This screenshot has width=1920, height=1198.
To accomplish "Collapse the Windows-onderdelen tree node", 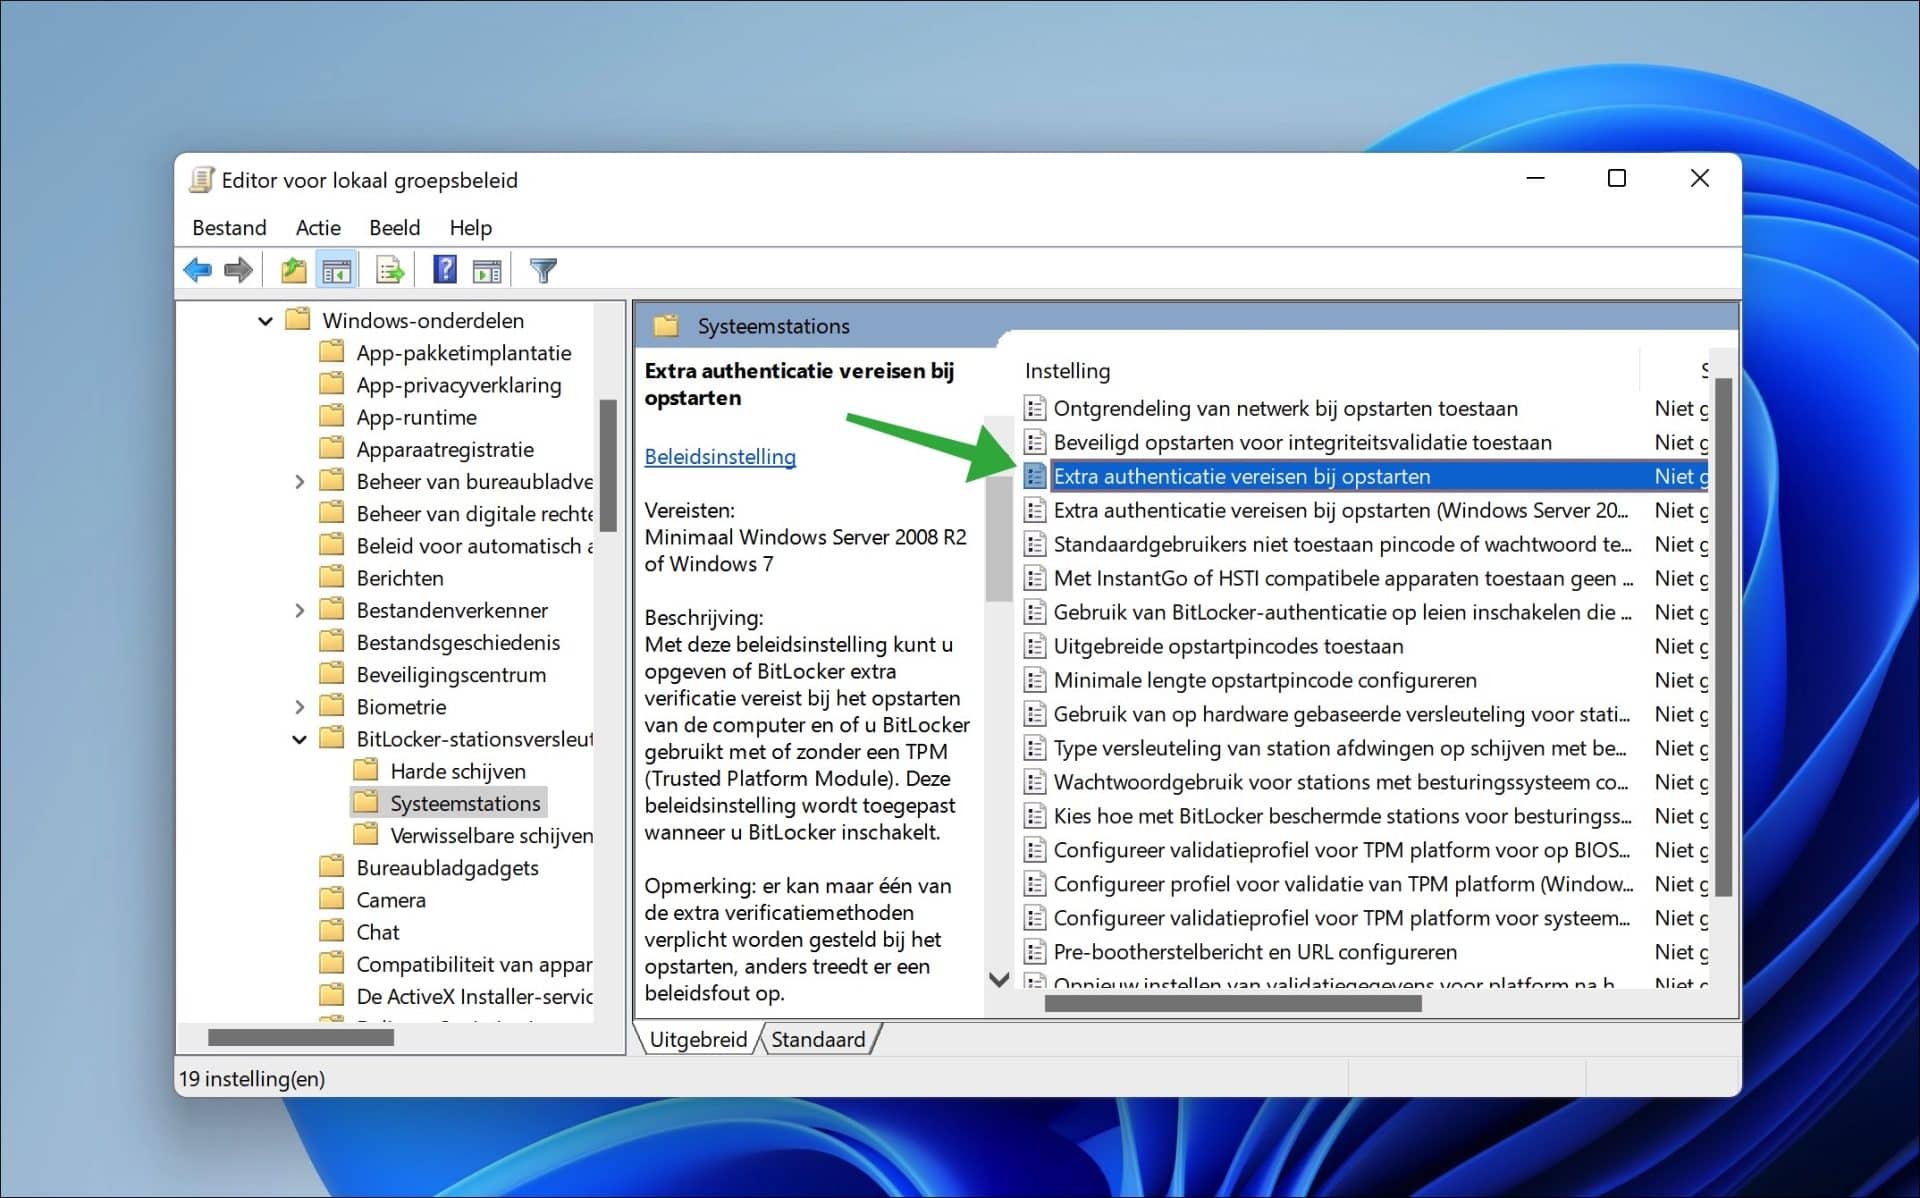I will coord(265,320).
